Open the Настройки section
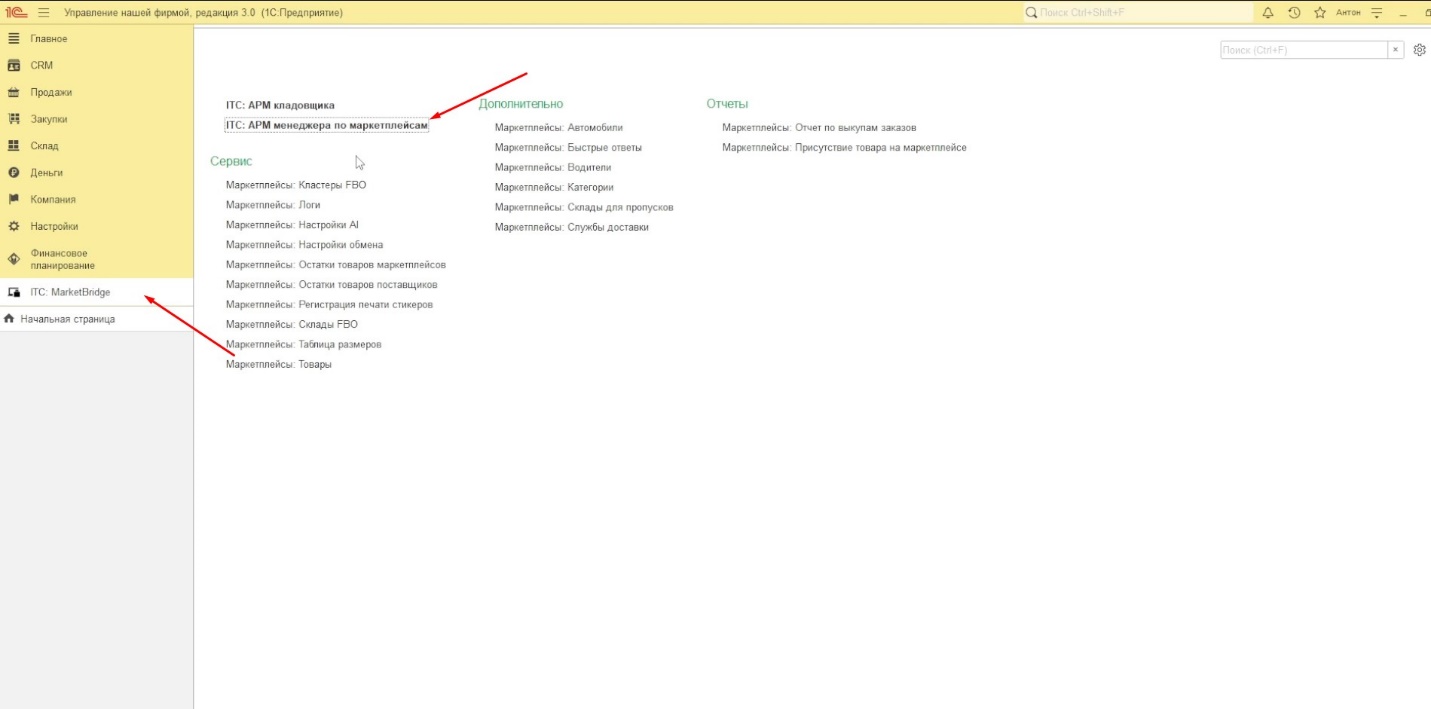The height and width of the screenshot is (709, 1431). click(96, 226)
